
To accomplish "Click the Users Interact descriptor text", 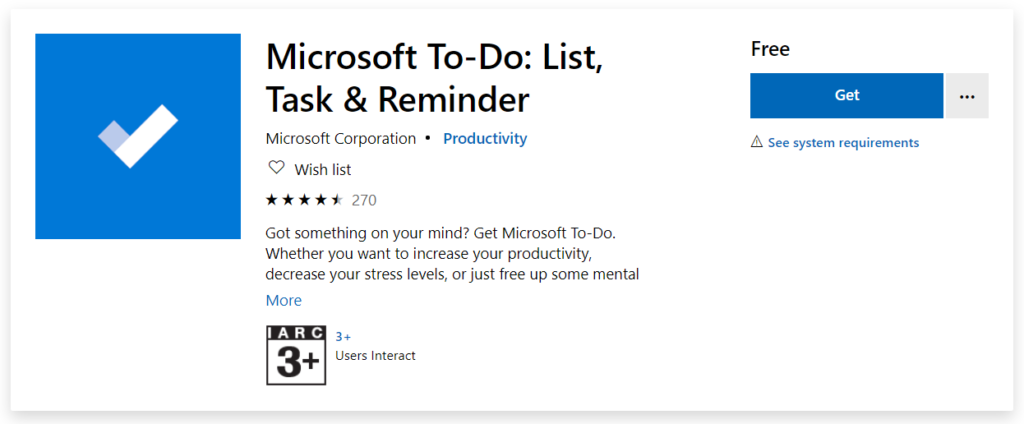I will click(x=376, y=355).
